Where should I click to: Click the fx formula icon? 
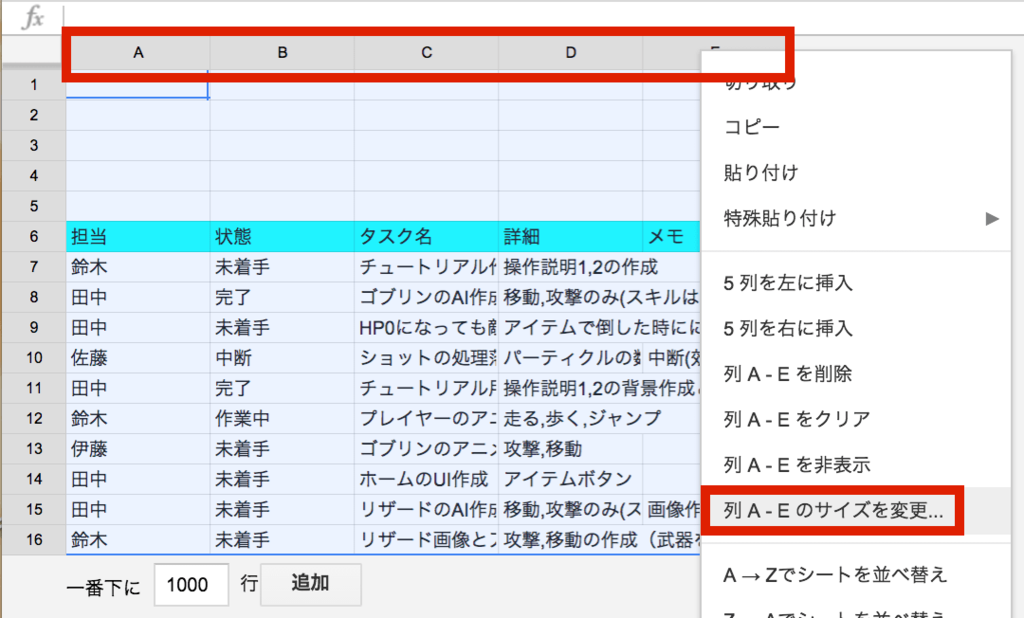click(35, 17)
